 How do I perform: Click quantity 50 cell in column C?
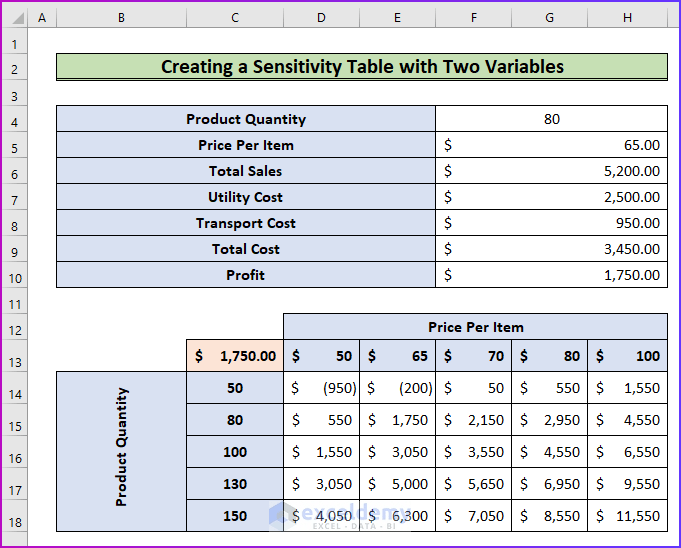tap(235, 387)
